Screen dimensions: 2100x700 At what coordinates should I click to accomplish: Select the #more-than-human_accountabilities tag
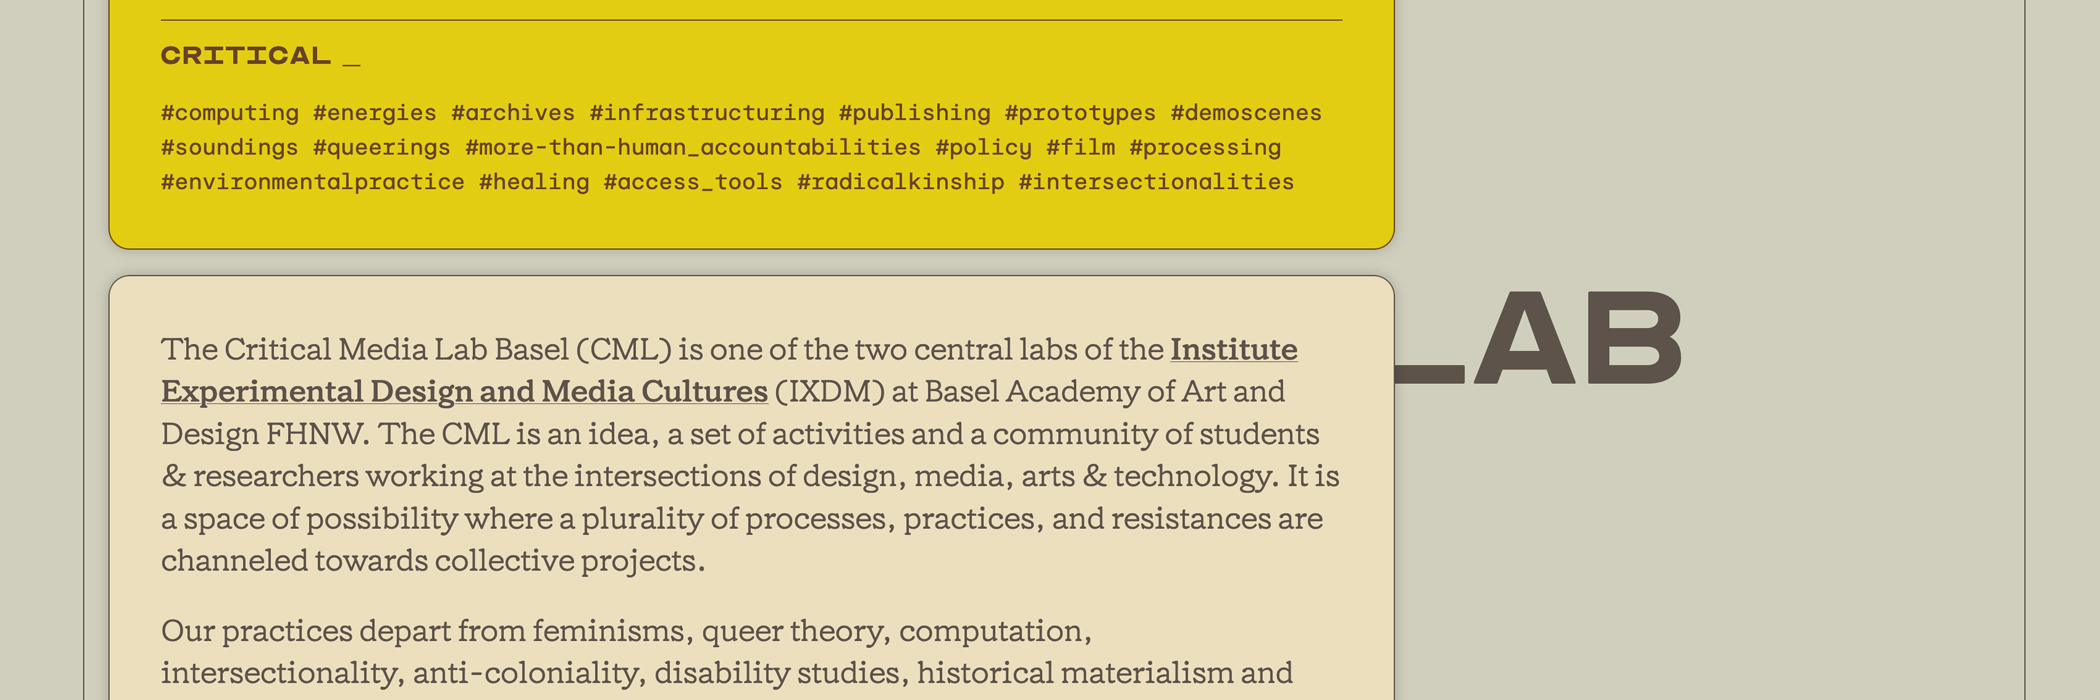click(693, 147)
